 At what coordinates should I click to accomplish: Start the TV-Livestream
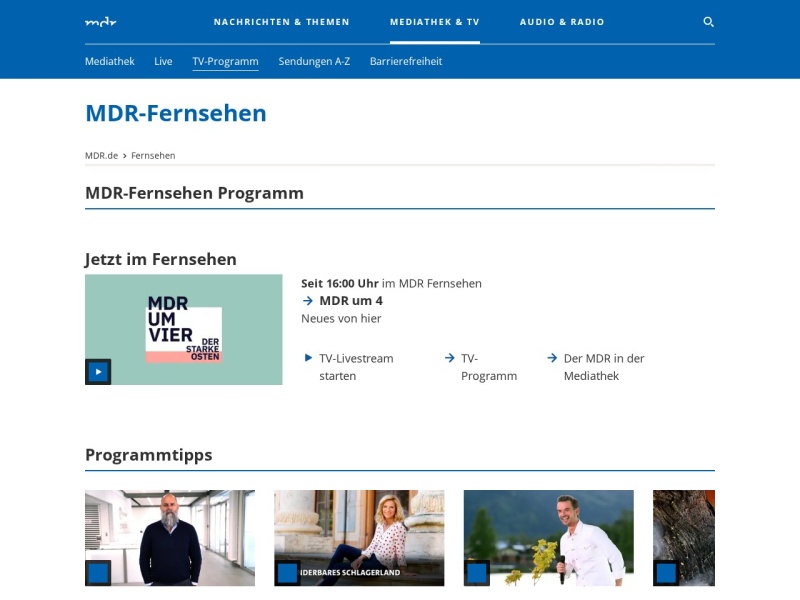356,367
